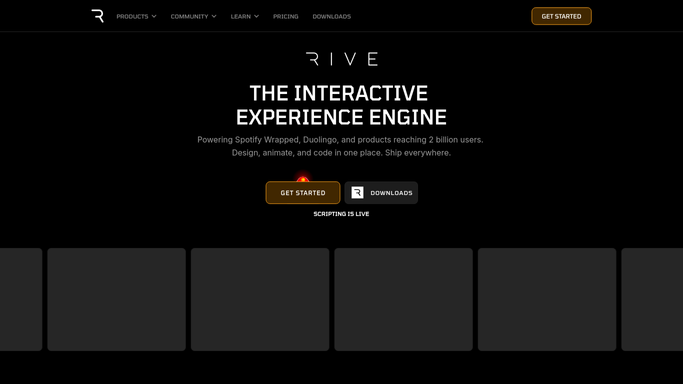The width and height of the screenshot is (683, 384).
Task: Click the Rive logo in navbar
Action: 98,16
